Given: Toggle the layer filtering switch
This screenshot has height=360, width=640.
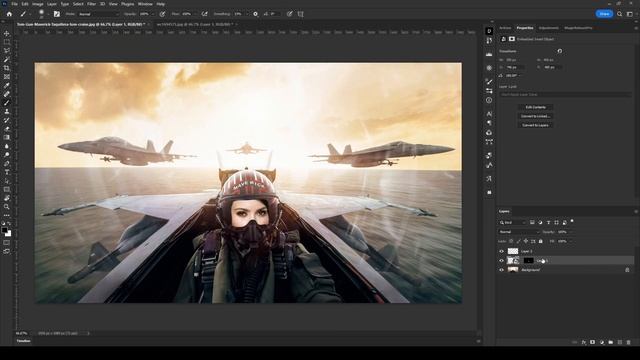Looking at the screenshot, I should click(572, 221).
